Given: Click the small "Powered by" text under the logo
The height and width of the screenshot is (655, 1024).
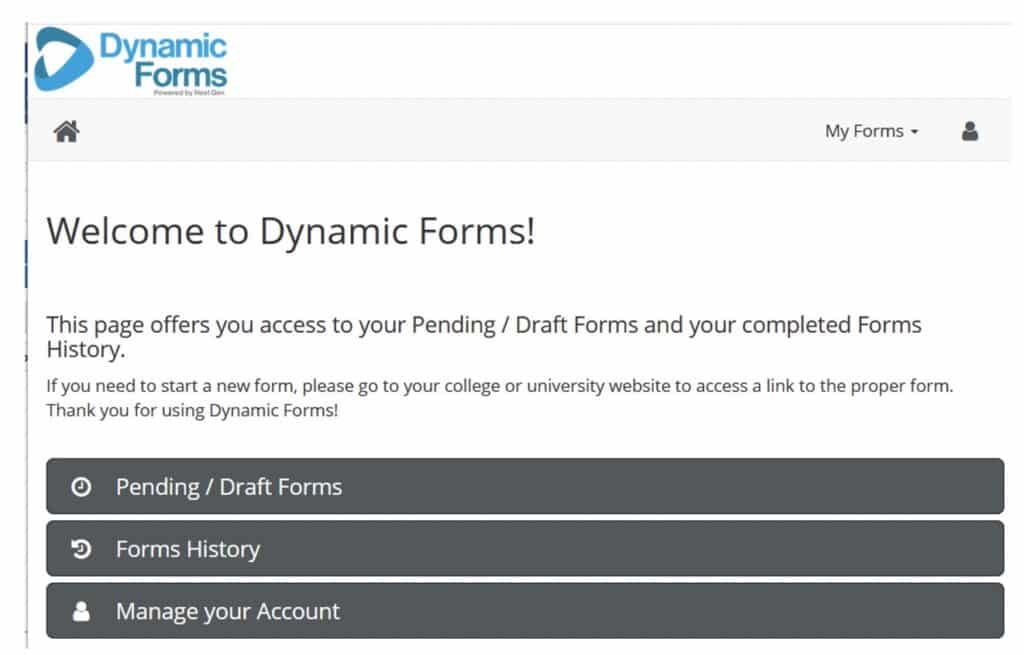Looking at the screenshot, I should 189,93.
